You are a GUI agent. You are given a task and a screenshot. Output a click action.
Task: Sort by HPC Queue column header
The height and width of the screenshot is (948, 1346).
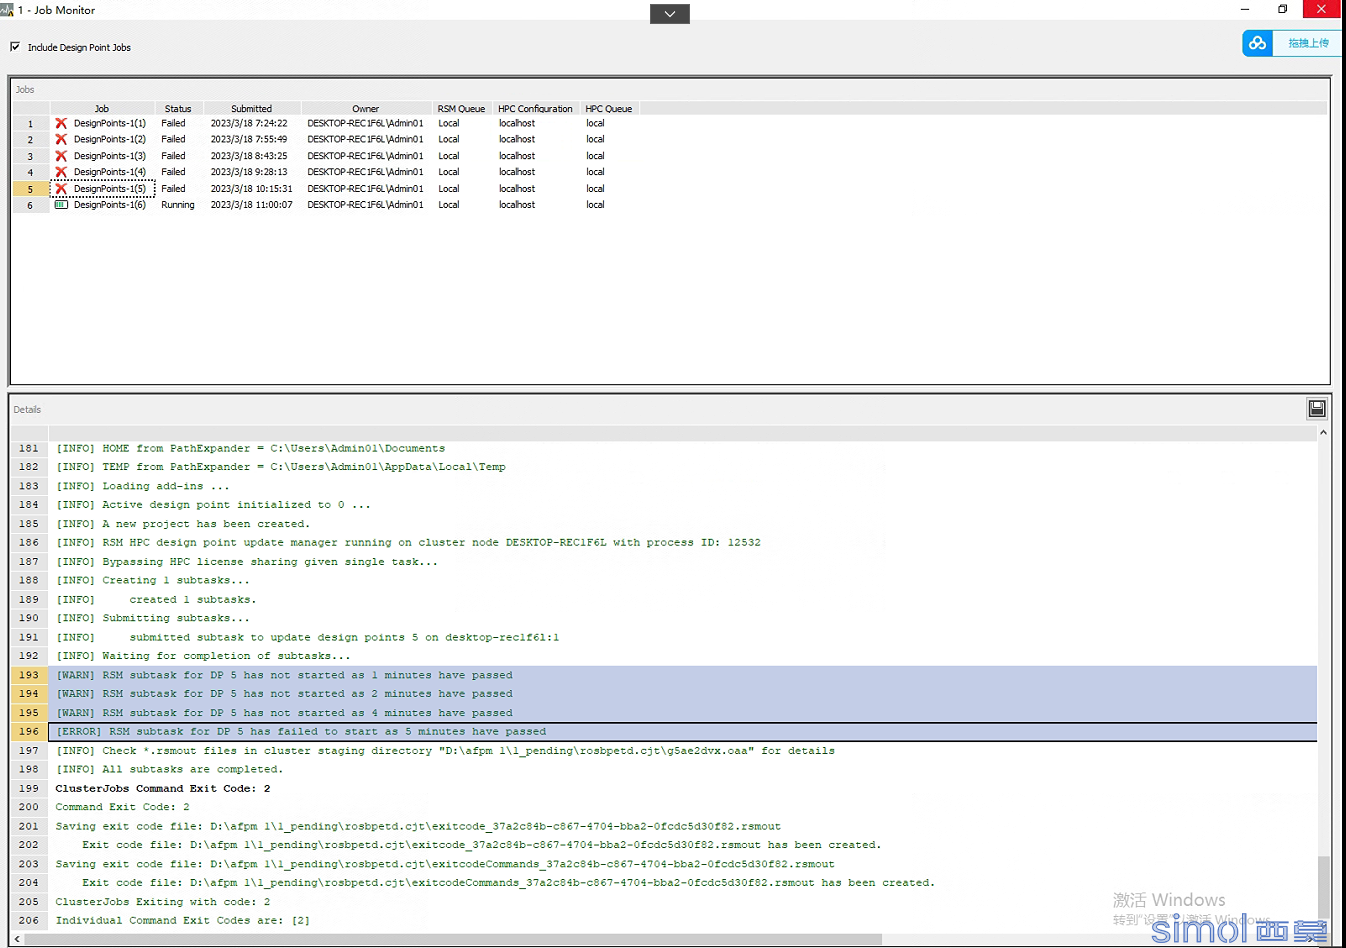(608, 108)
